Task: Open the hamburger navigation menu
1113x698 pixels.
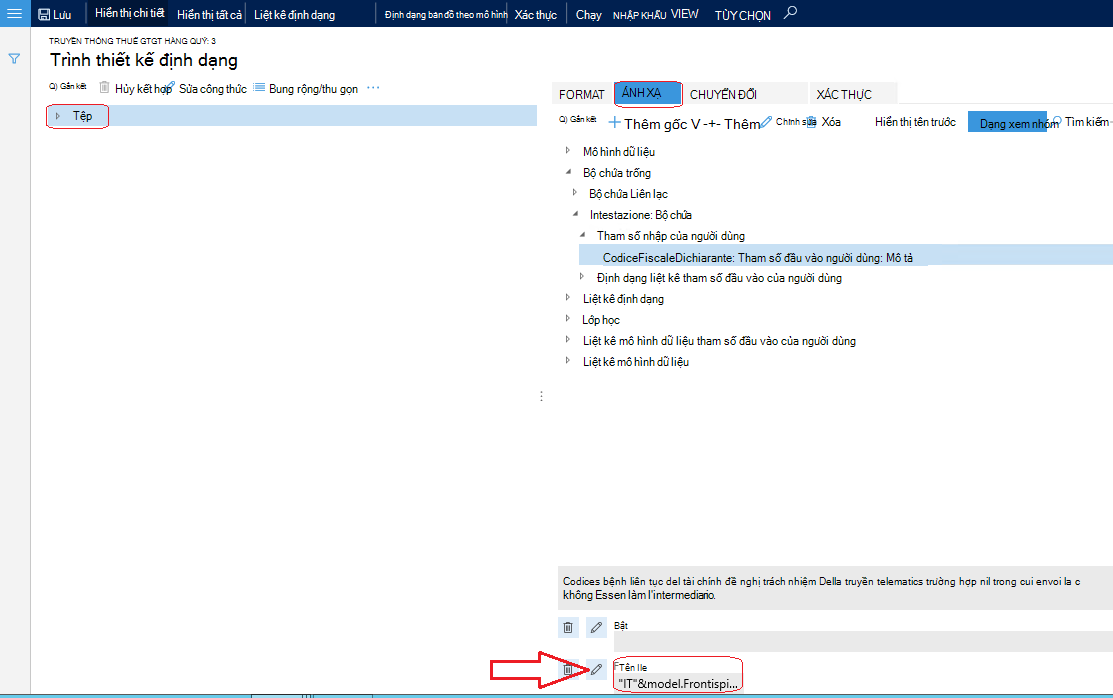Action: 14,13
